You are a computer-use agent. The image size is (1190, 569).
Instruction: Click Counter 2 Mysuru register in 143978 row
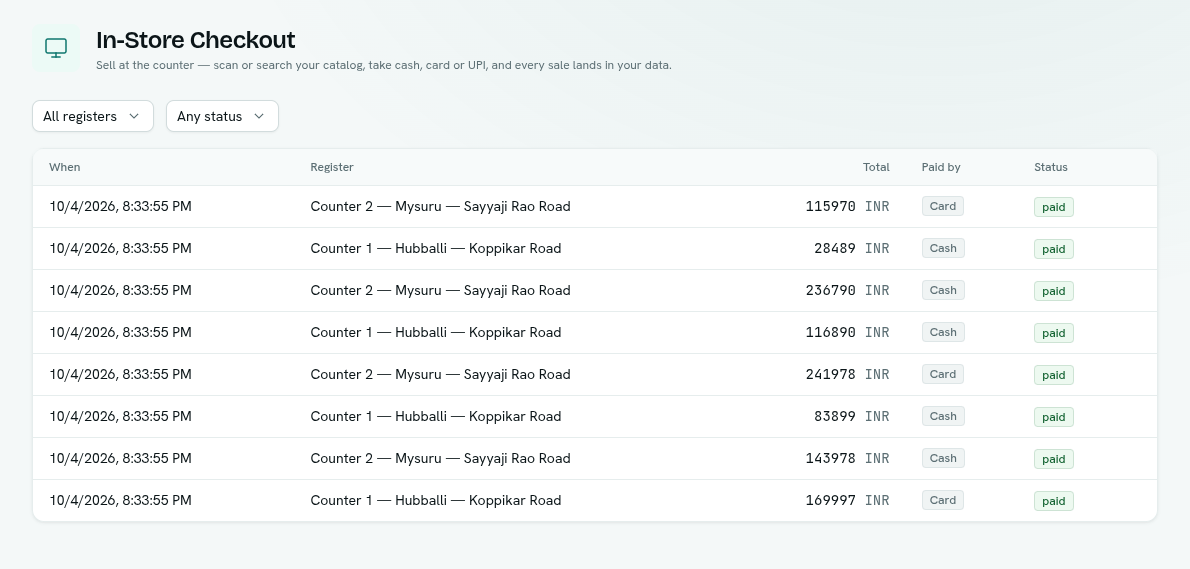point(440,458)
